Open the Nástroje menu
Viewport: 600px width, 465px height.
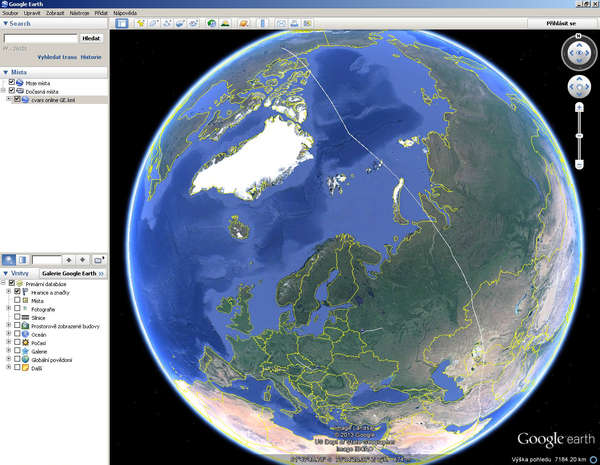(x=79, y=13)
